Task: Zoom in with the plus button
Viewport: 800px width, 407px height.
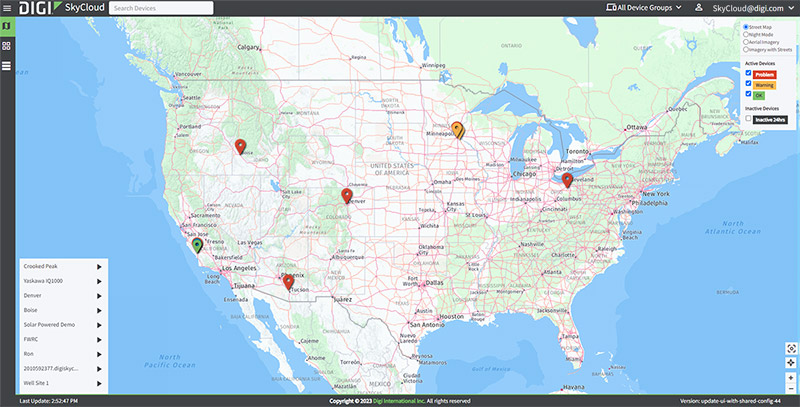Action: click(791, 378)
